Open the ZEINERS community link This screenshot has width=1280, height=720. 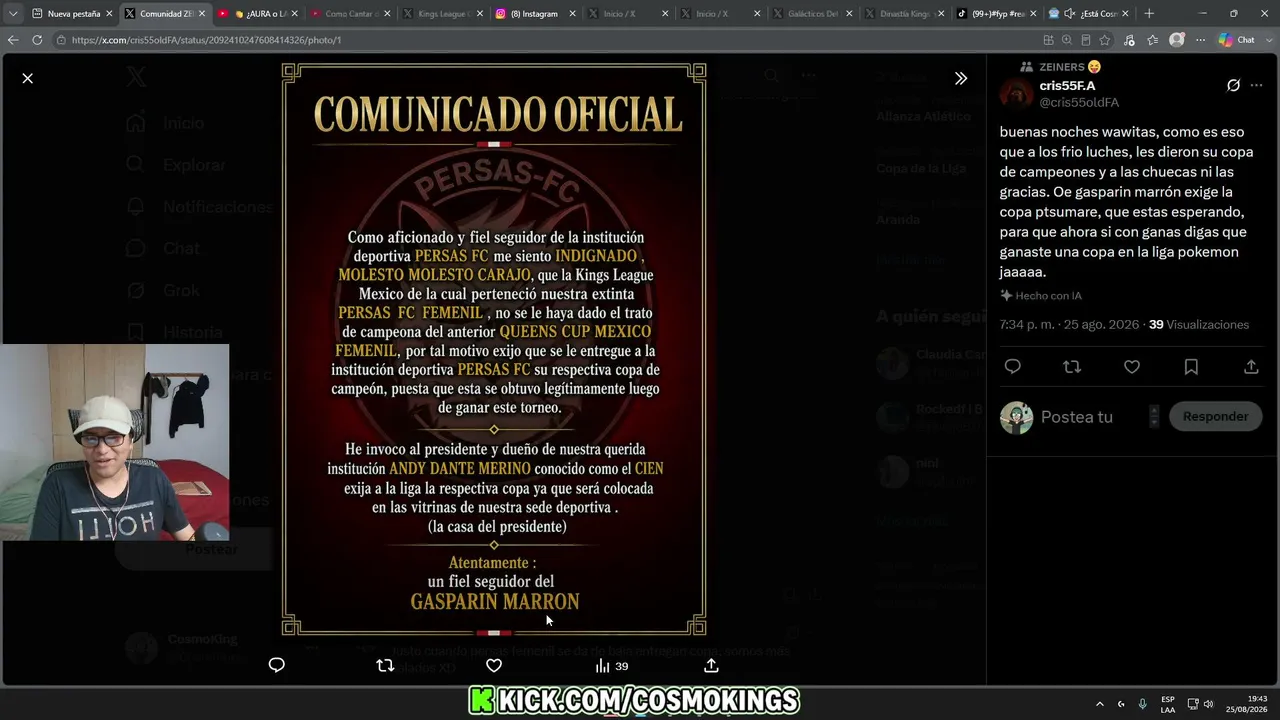coord(1069,67)
